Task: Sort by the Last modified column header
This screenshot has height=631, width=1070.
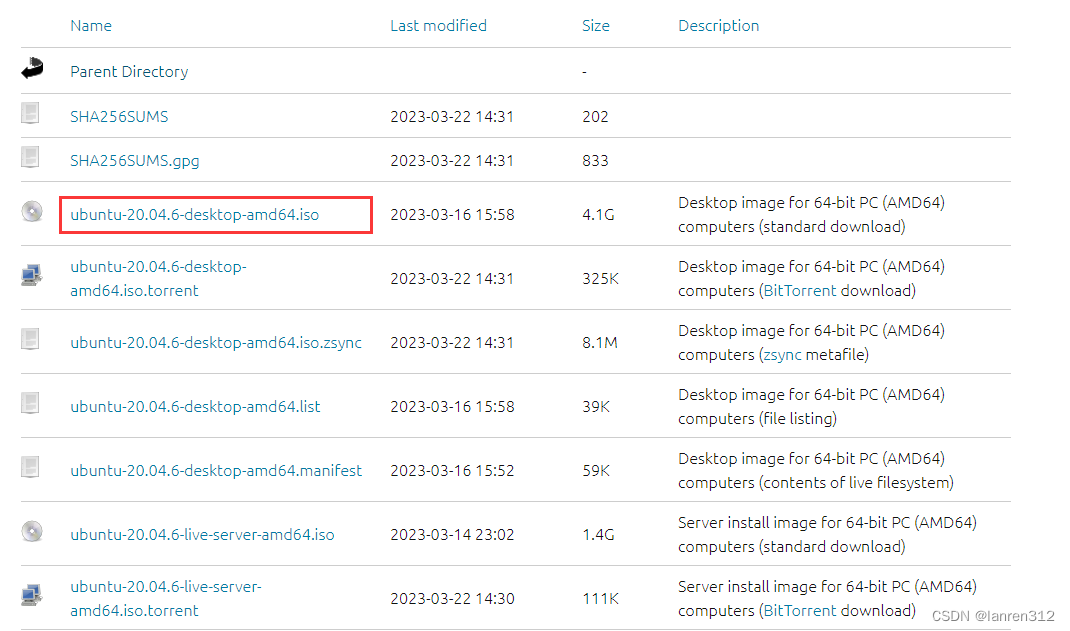Action: (438, 26)
